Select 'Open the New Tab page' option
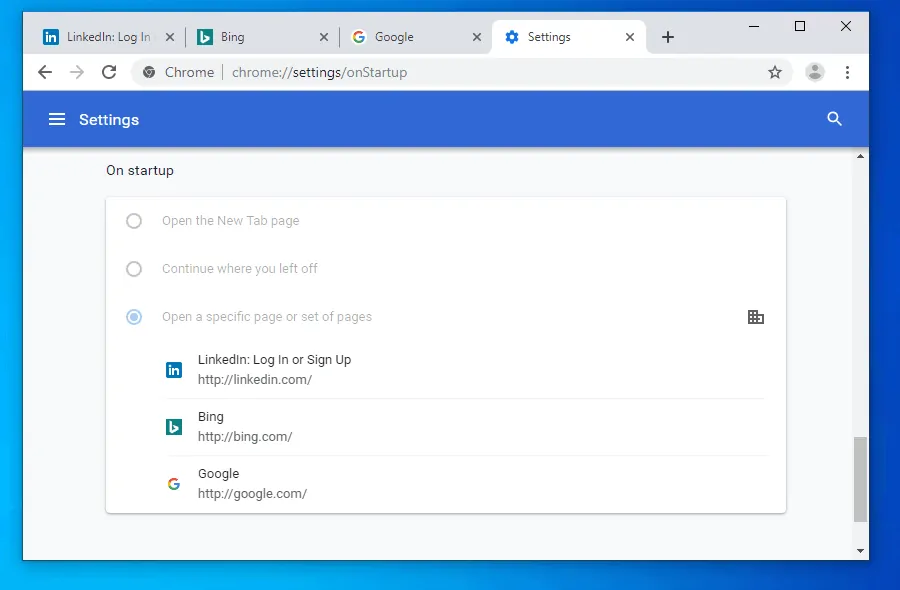The width and height of the screenshot is (900, 590). [x=134, y=221]
